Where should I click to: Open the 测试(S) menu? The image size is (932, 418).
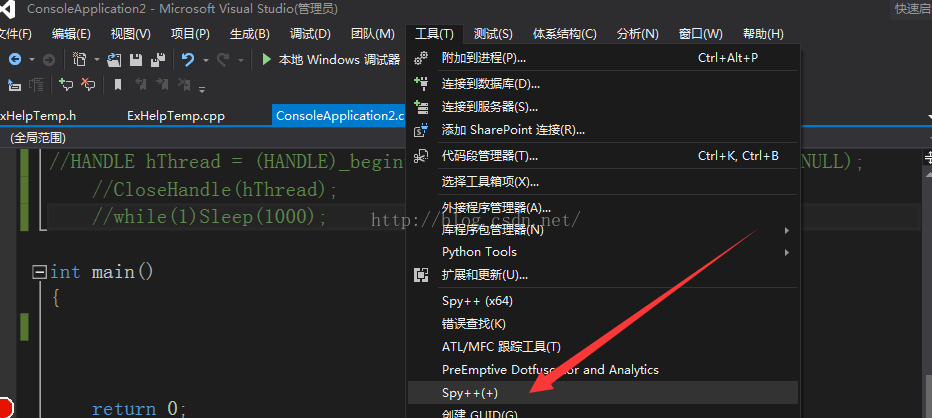pyautogui.click(x=493, y=34)
